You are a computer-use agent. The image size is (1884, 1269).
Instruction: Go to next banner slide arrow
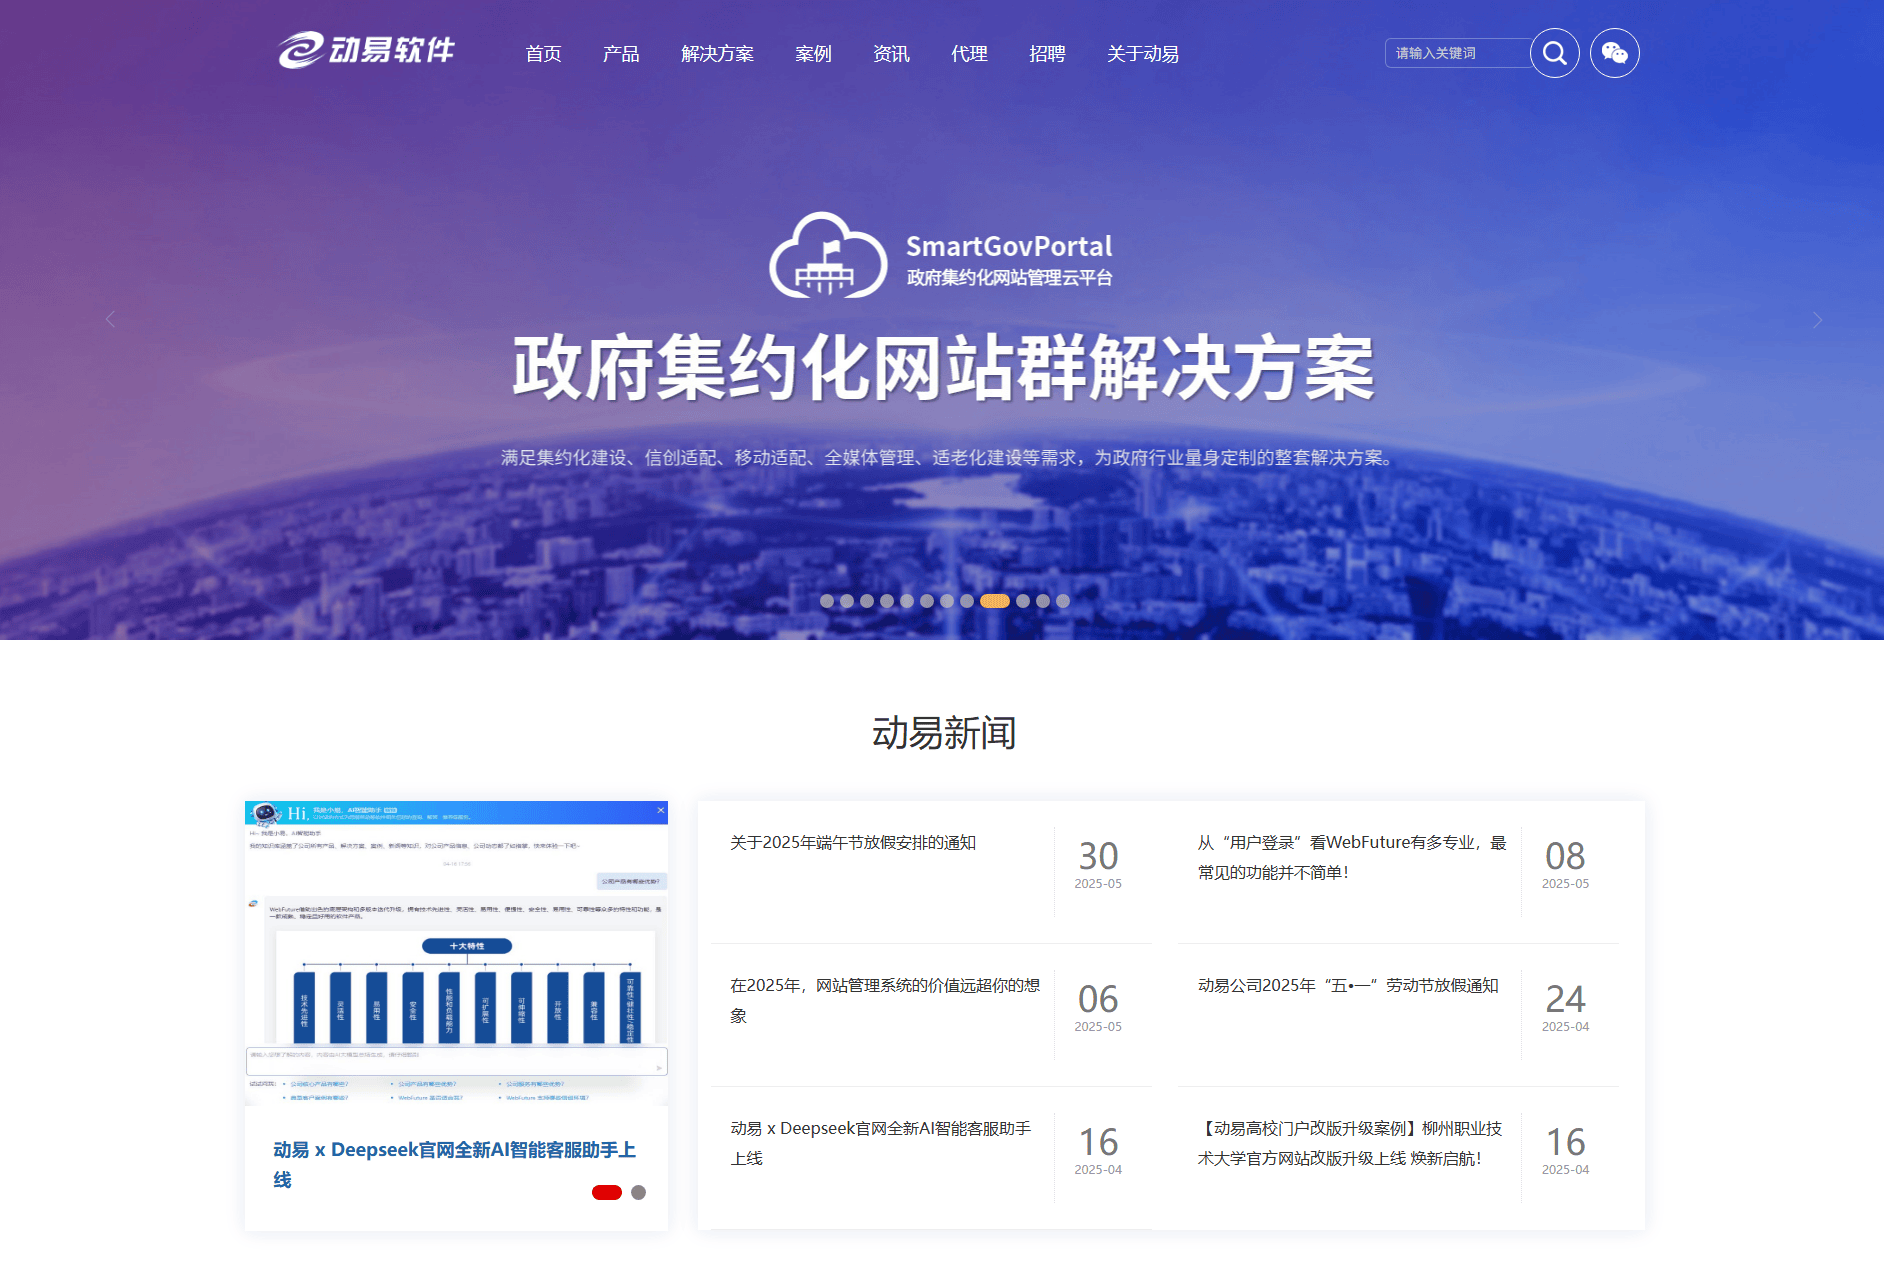(1818, 320)
